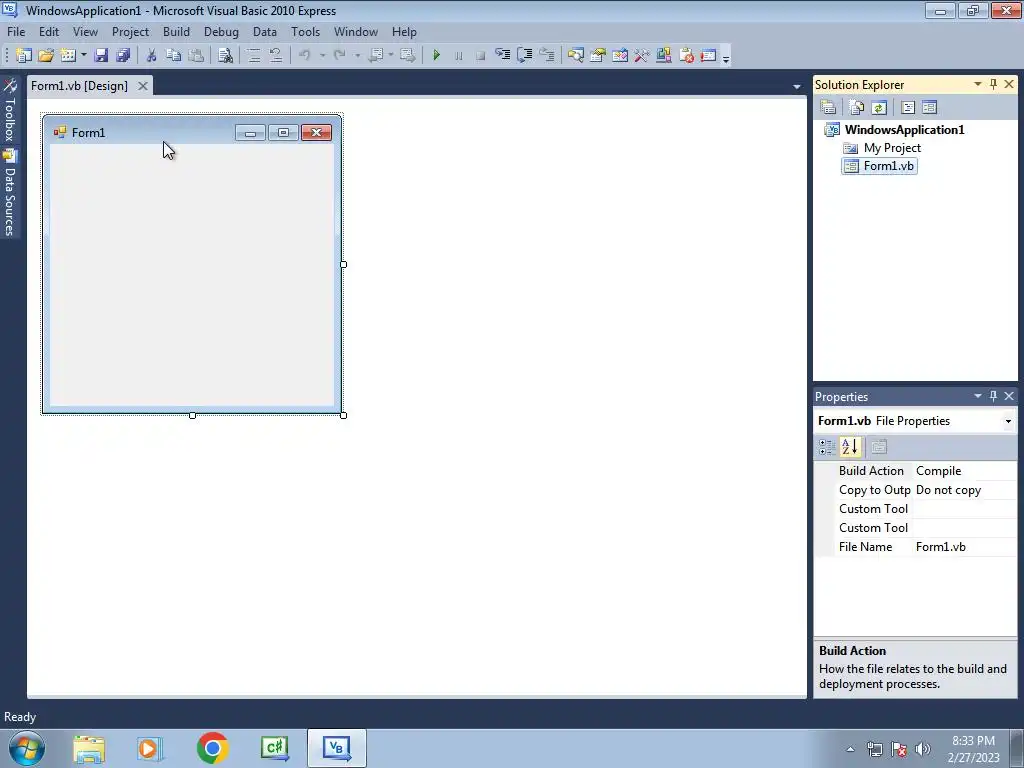Screen dimensions: 1024x768
Task: Open the File menu
Action: 16,32
